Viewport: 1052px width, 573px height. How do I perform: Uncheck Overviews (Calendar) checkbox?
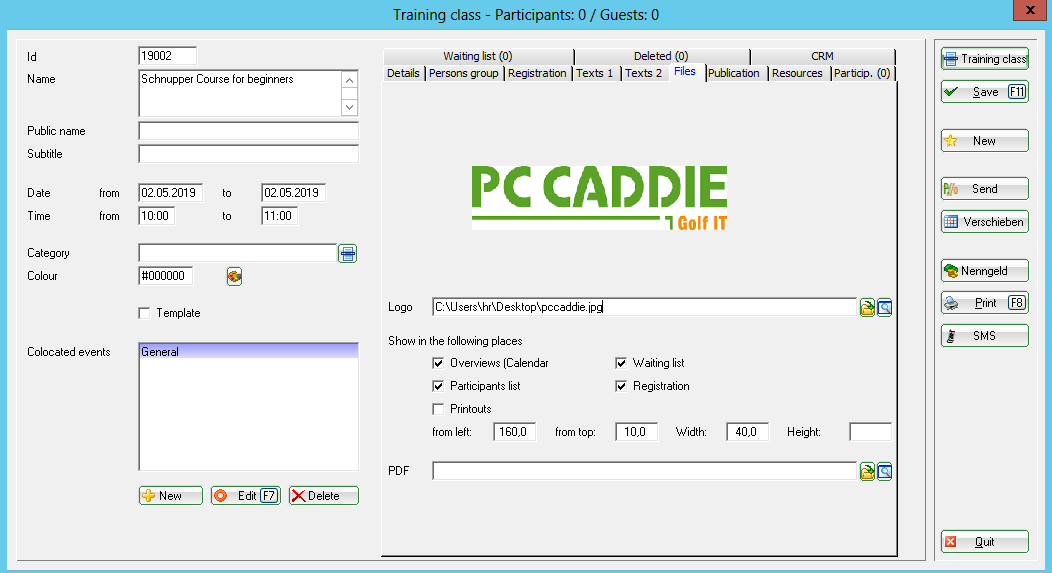(x=438, y=363)
